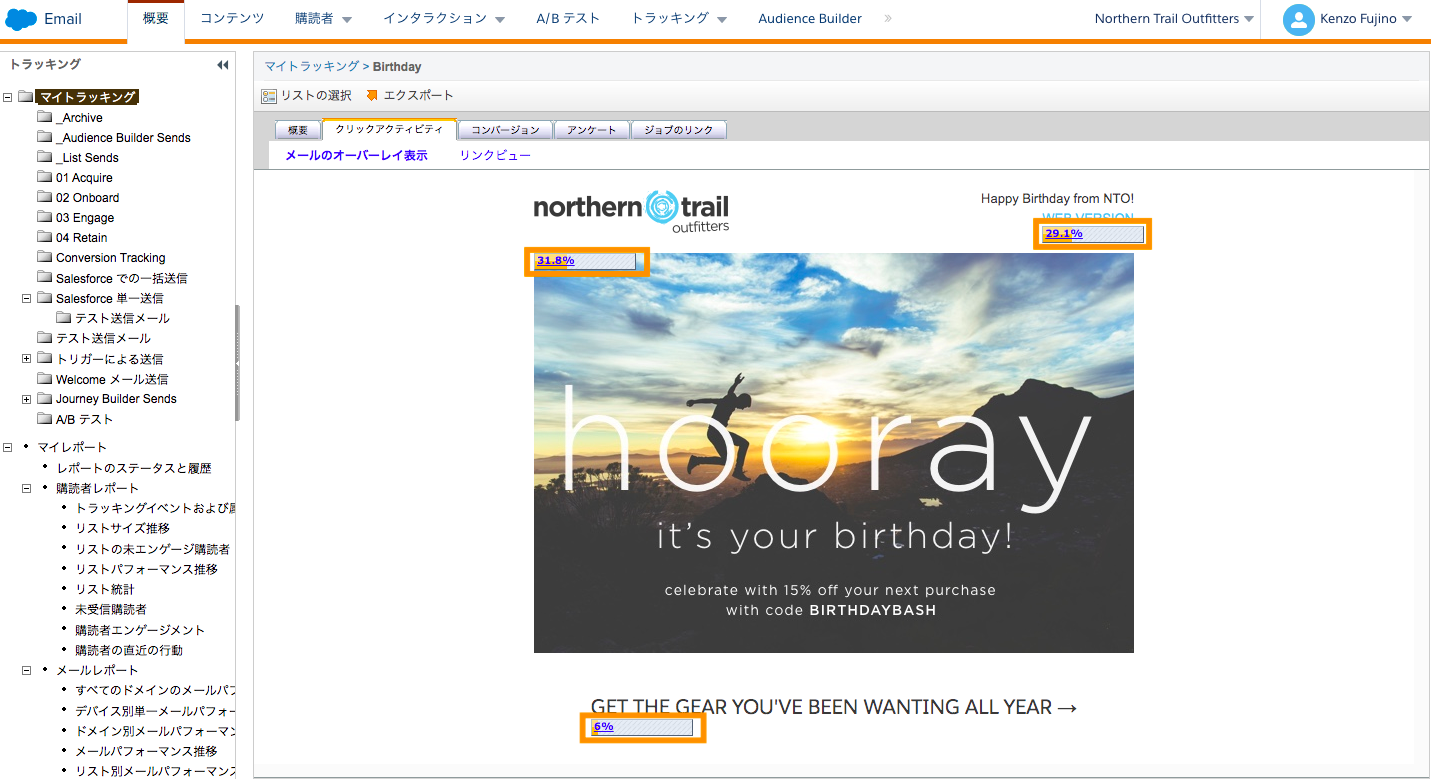Click the _Archive folder icon
The height and width of the screenshot is (779, 1431).
tap(44, 117)
